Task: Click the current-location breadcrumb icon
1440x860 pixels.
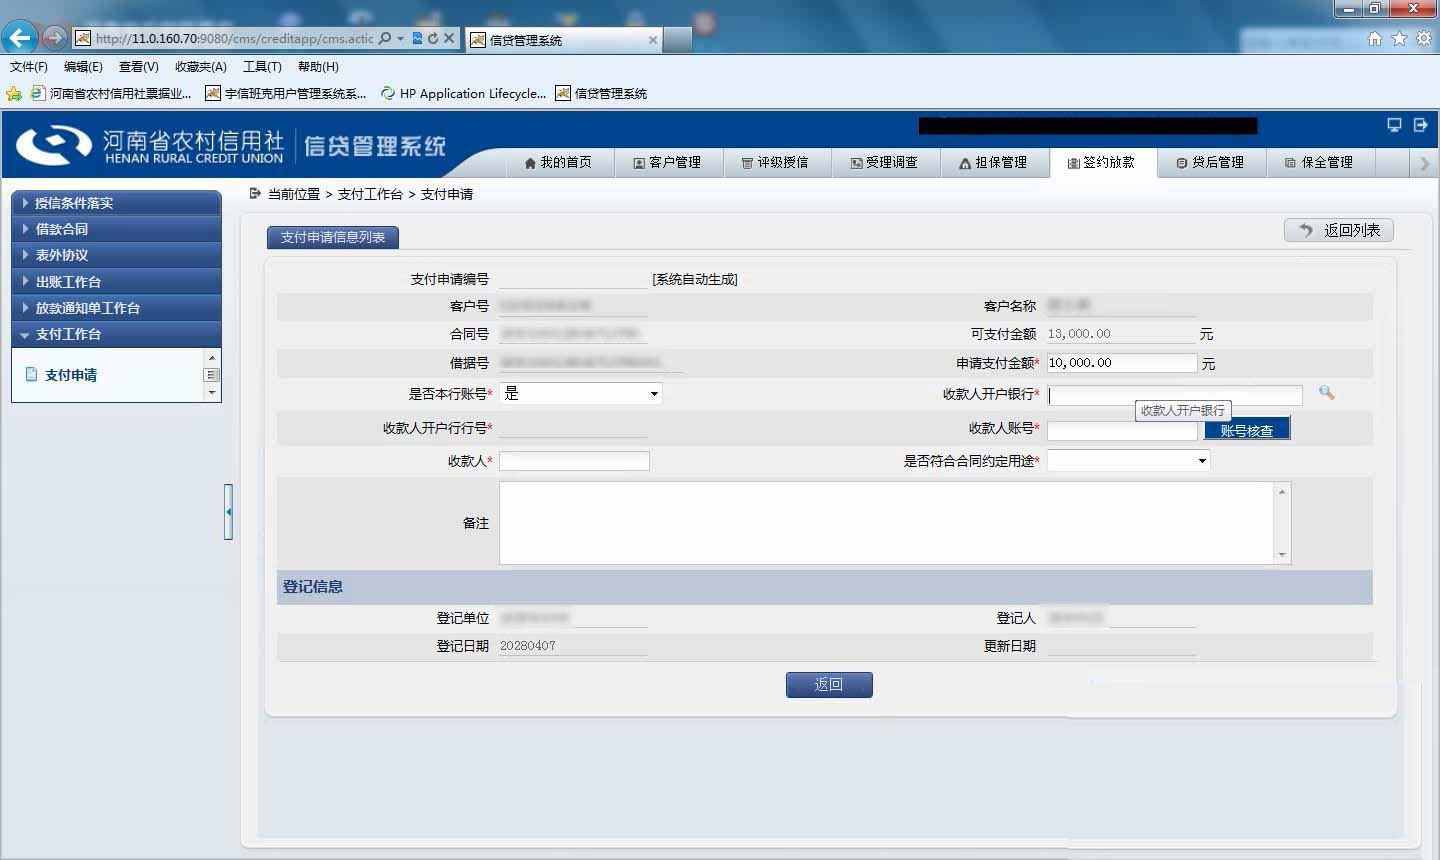Action: [x=255, y=193]
